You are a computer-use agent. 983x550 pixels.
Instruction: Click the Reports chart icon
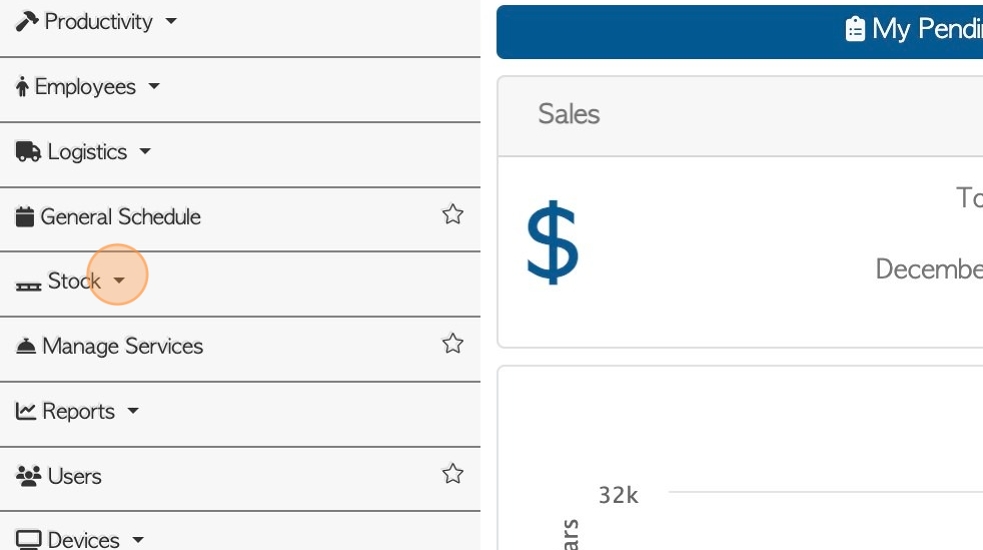click(x=26, y=411)
